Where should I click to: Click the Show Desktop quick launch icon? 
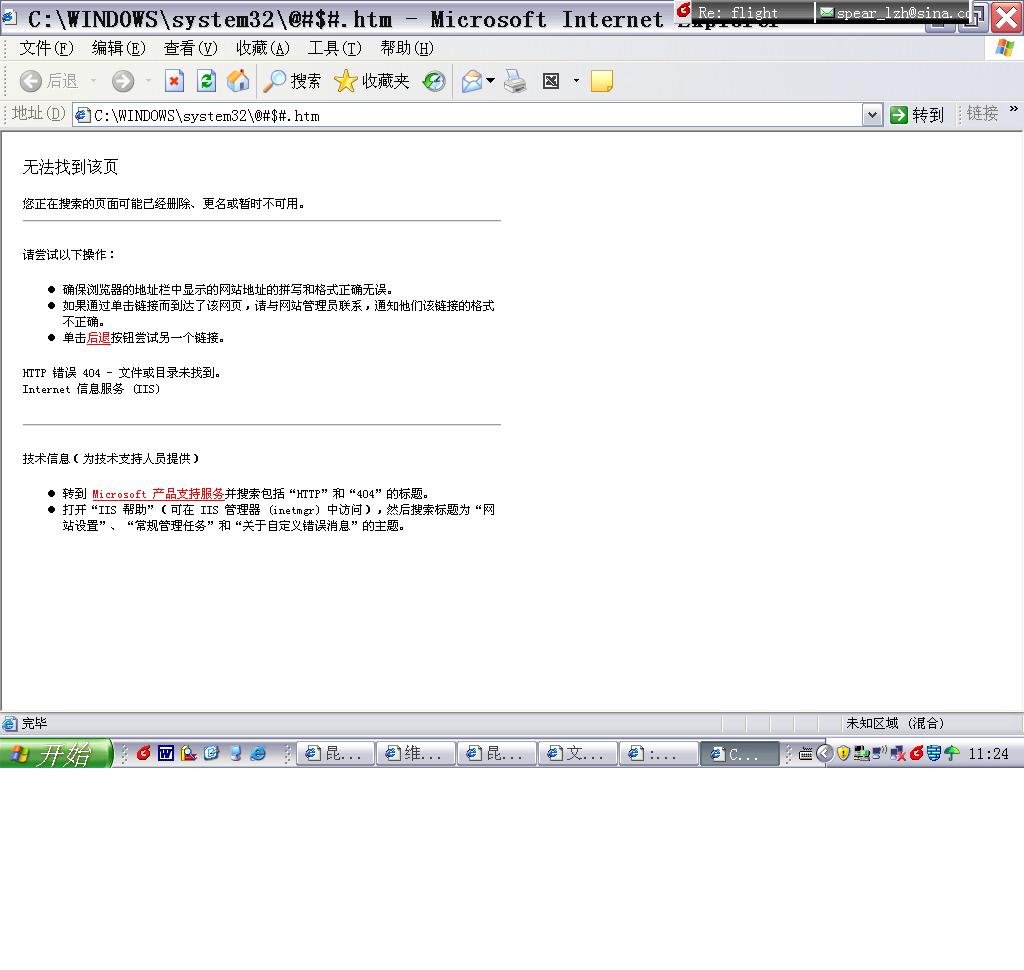pos(235,754)
